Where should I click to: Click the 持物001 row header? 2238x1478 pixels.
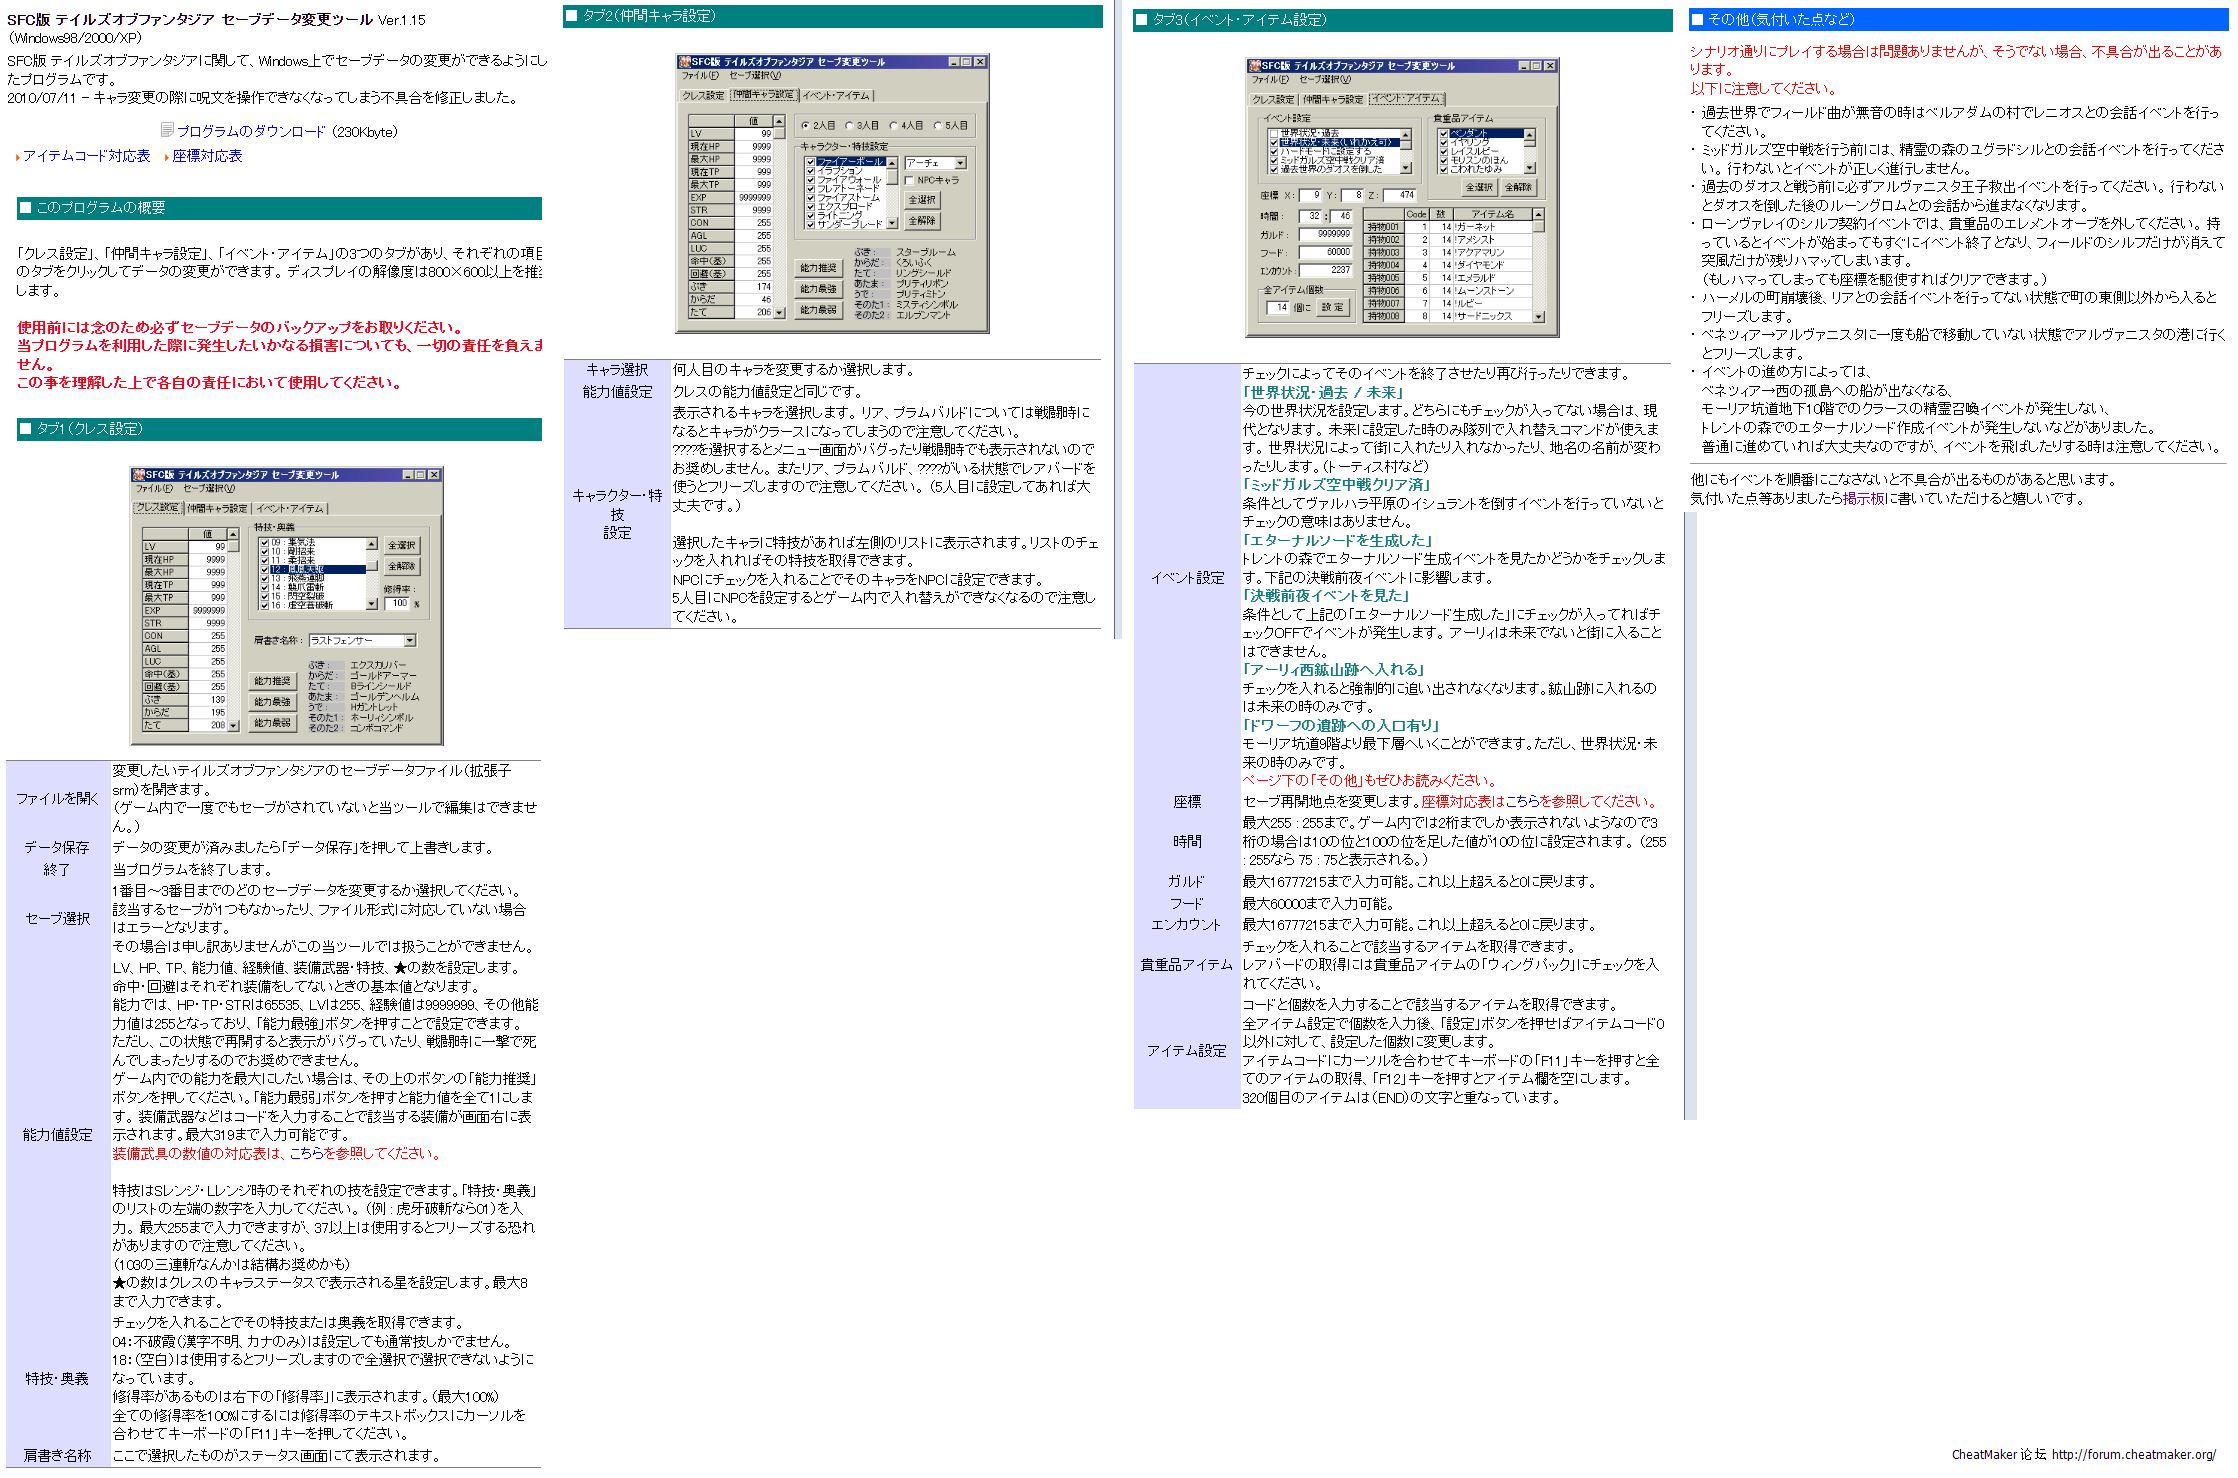(1384, 227)
